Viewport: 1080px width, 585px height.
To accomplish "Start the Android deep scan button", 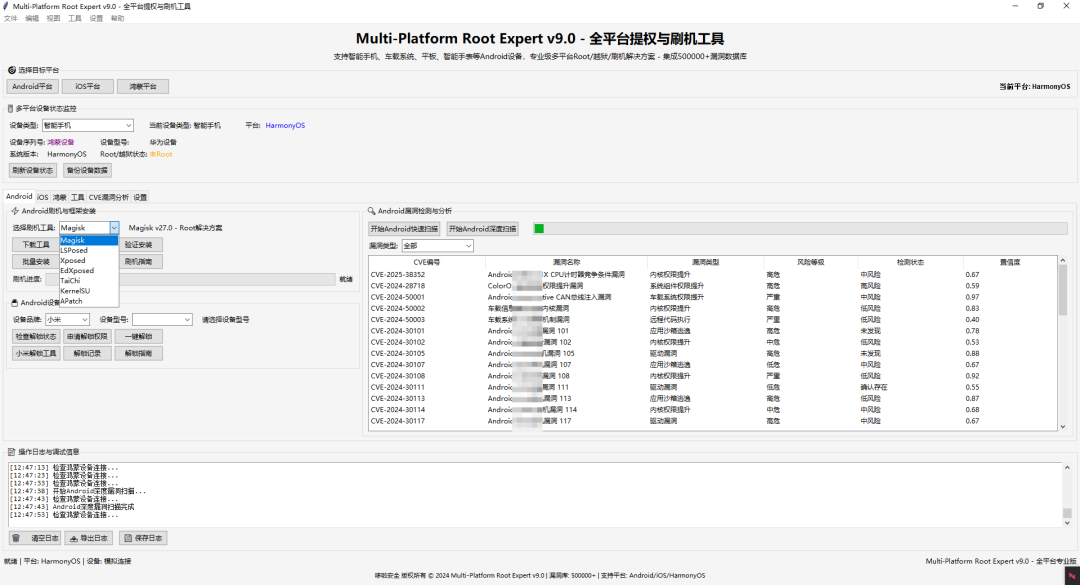I will point(482,229).
